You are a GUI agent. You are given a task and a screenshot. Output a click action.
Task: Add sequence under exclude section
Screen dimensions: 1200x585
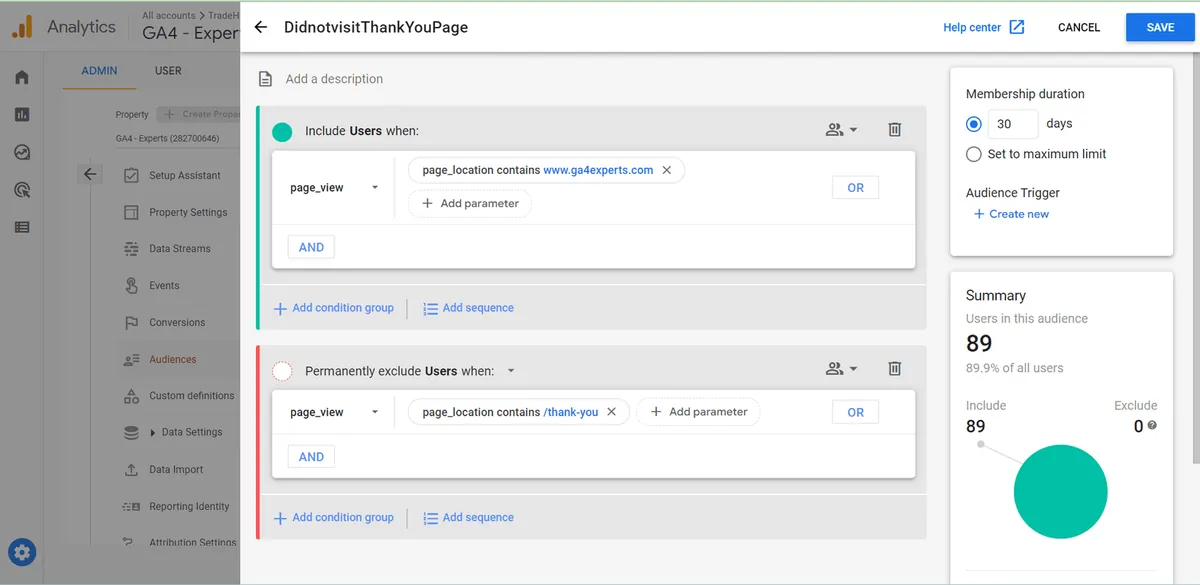point(468,518)
